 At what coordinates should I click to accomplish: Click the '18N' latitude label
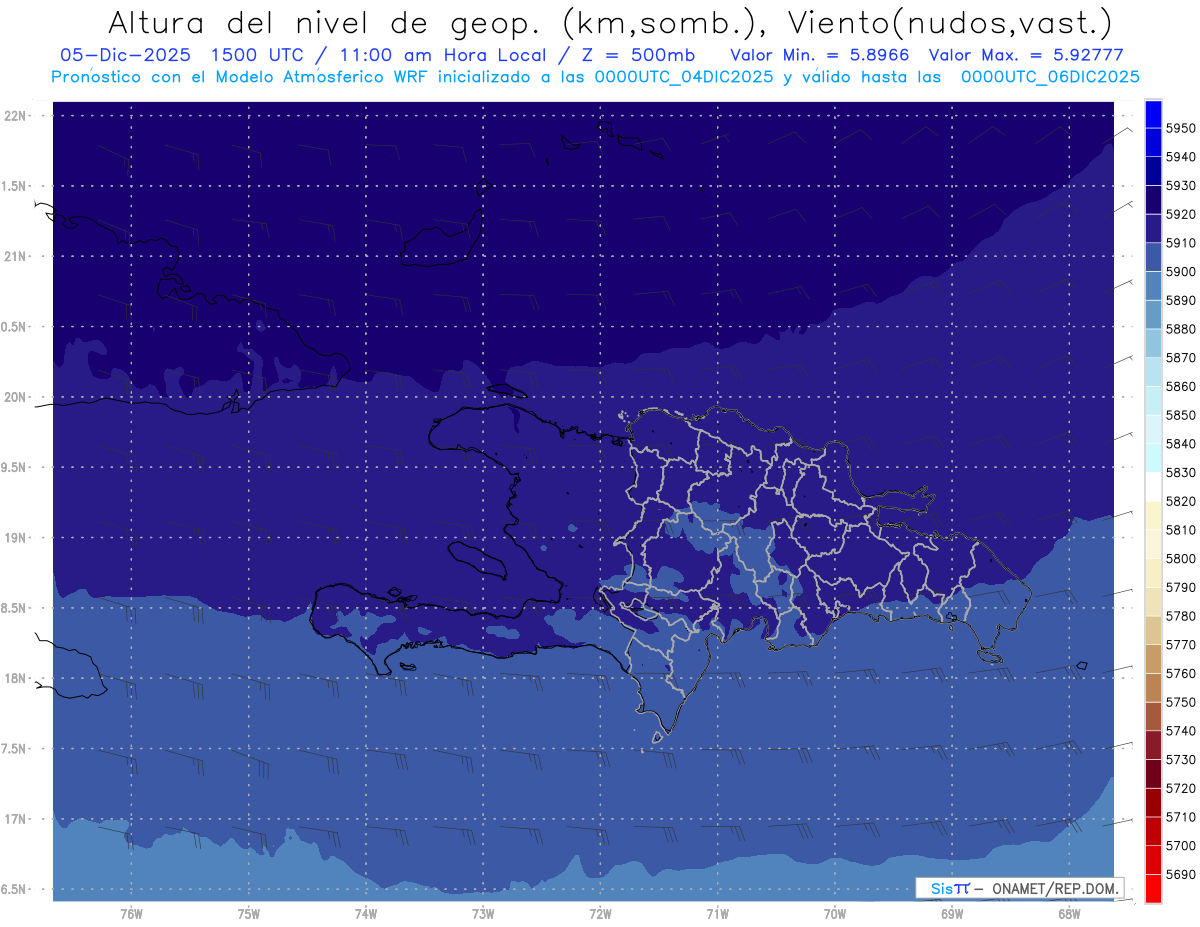15,678
